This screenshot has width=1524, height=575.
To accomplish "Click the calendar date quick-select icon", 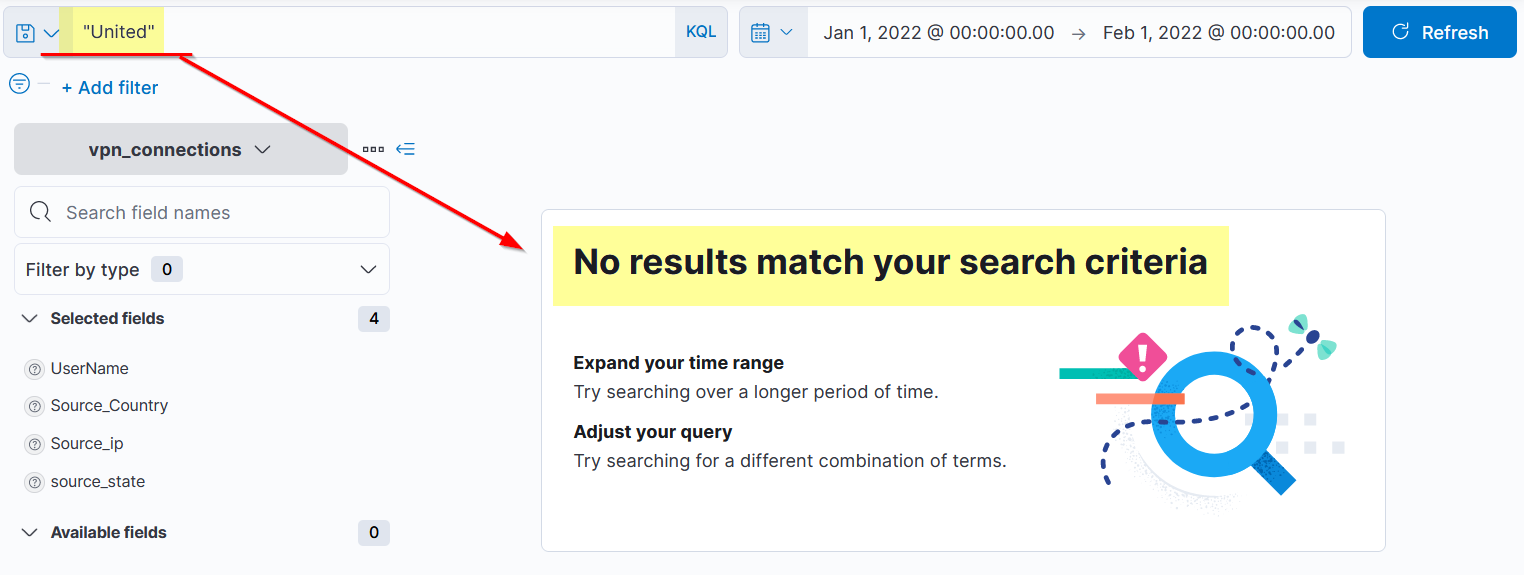I will (x=772, y=33).
